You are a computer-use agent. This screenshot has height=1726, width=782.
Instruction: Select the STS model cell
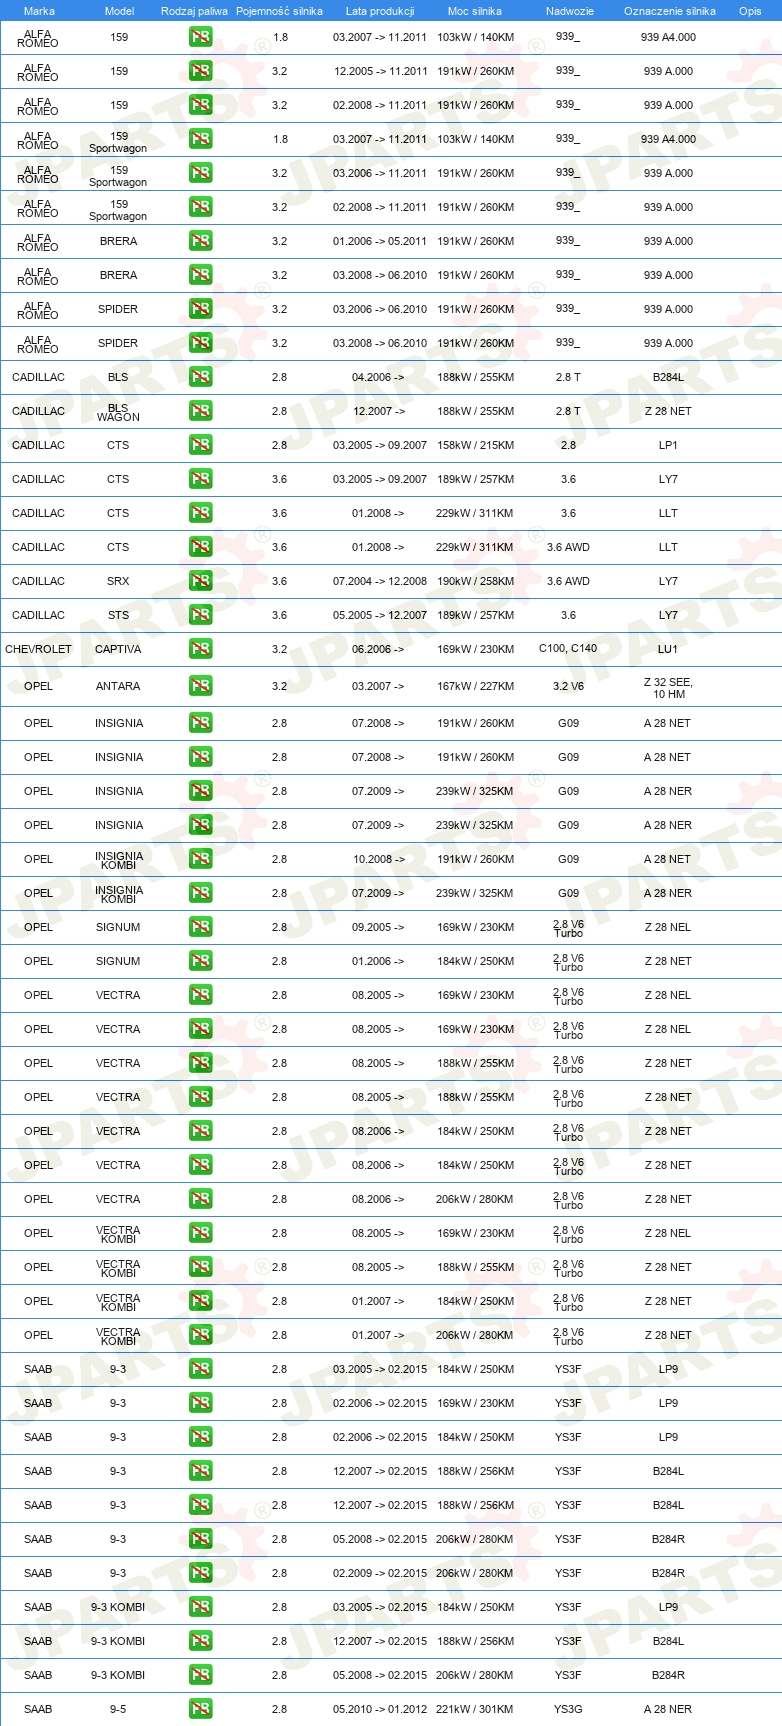(x=118, y=615)
